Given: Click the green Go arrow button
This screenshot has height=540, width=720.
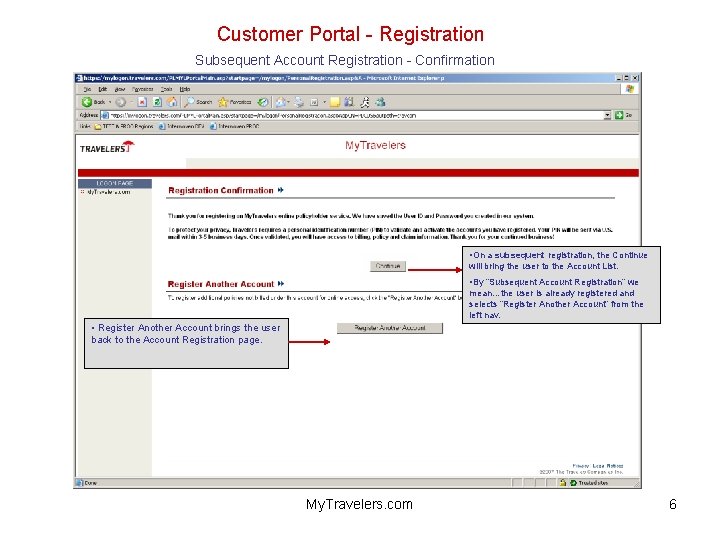Looking at the screenshot, I should click(x=619, y=115).
